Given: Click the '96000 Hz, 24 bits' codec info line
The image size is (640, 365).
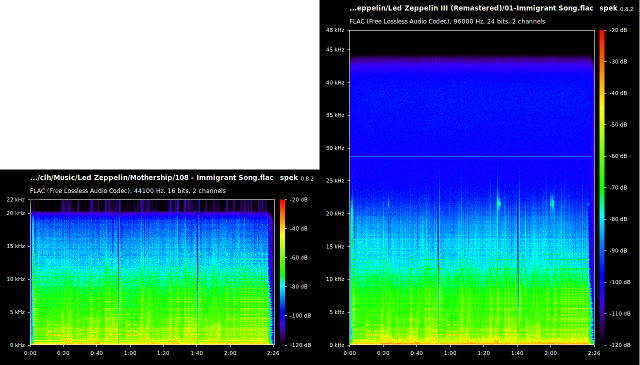Looking at the screenshot, I should [447, 21].
